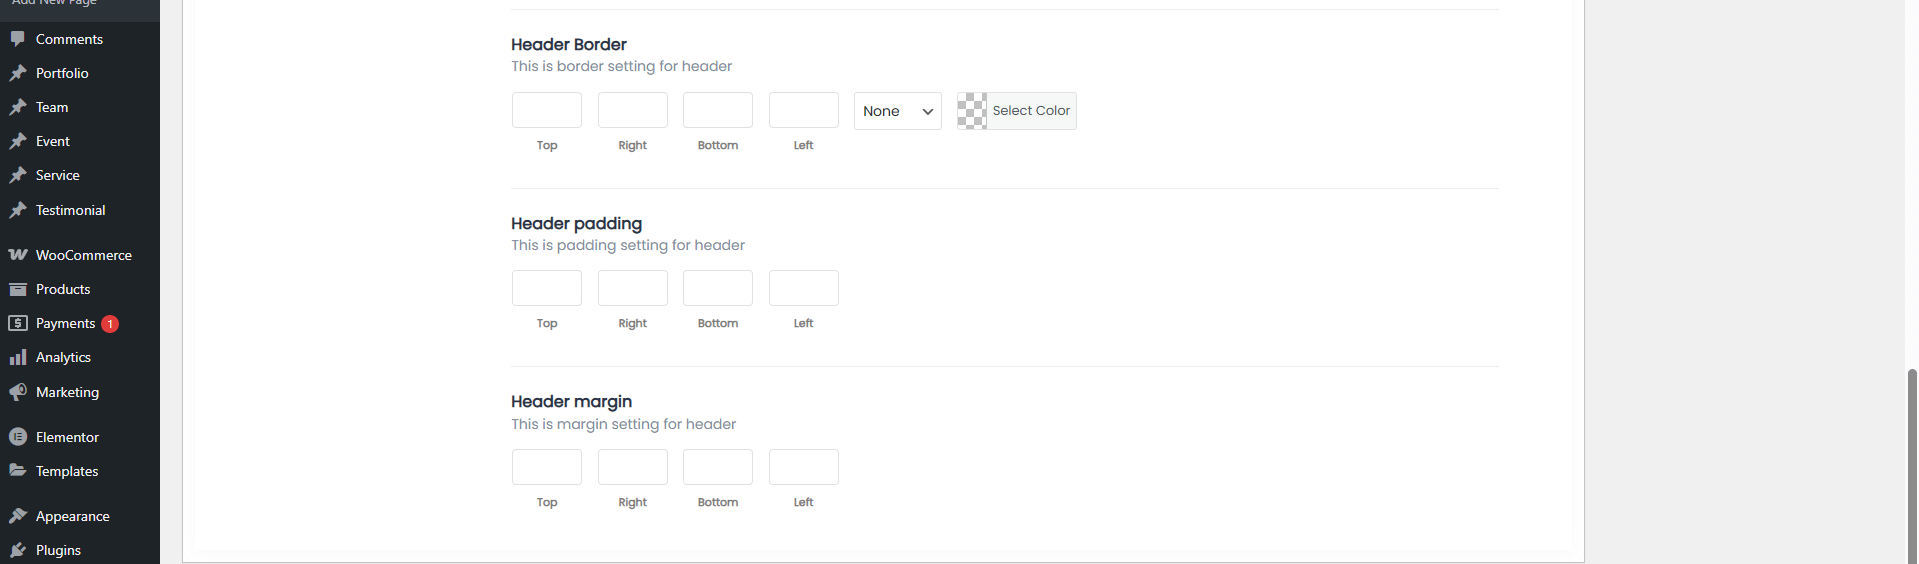Click the transparent border color swatch
Viewport: 1919px width, 564px height.
click(x=972, y=111)
